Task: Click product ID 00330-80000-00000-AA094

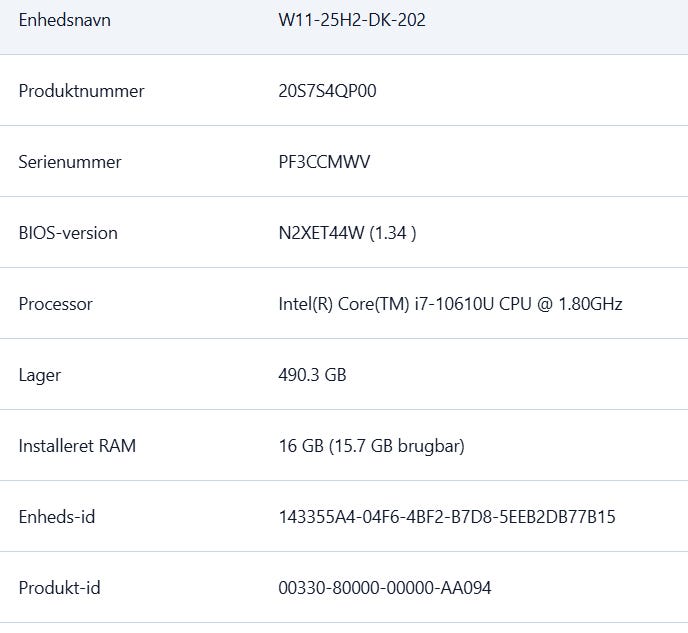Action: point(385,588)
